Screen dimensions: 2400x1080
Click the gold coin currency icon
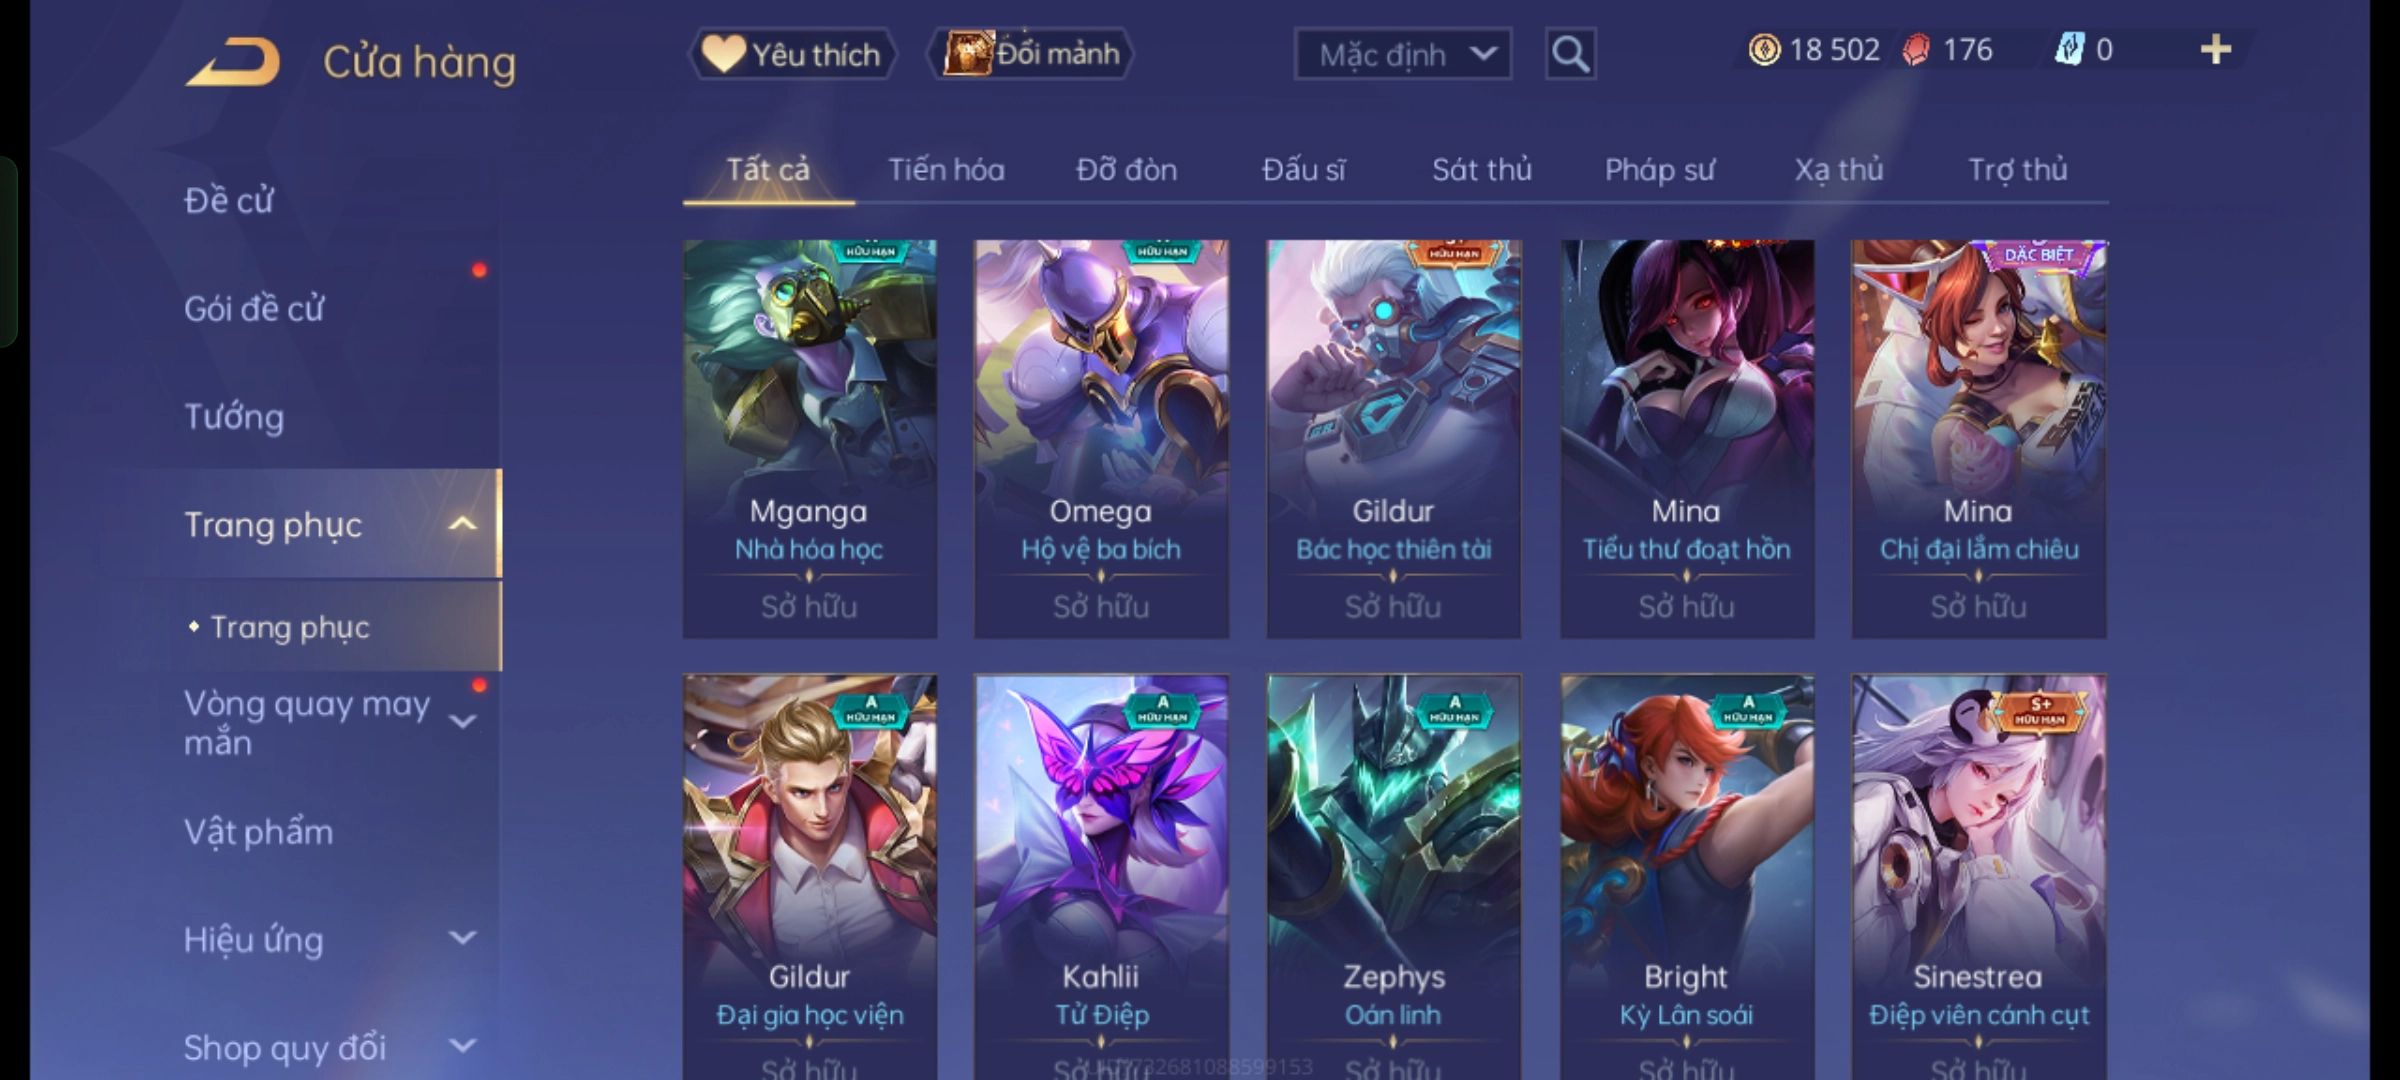coord(1764,50)
